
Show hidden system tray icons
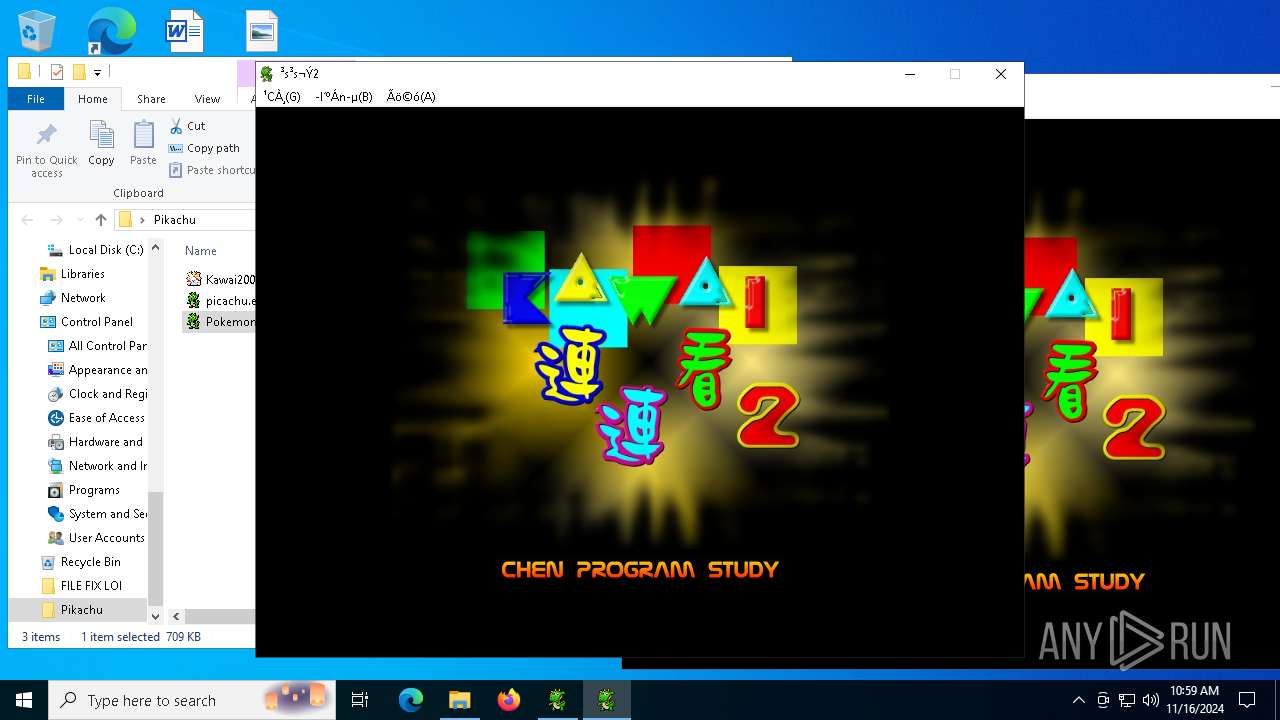1078,700
